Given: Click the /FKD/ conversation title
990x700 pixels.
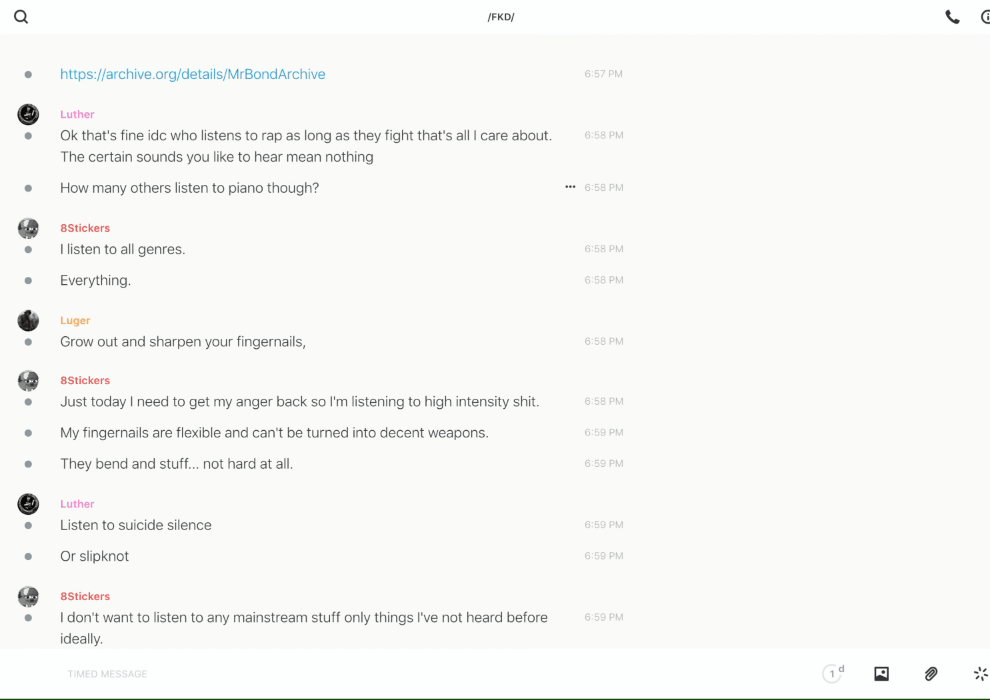Looking at the screenshot, I should click(501, 17).
